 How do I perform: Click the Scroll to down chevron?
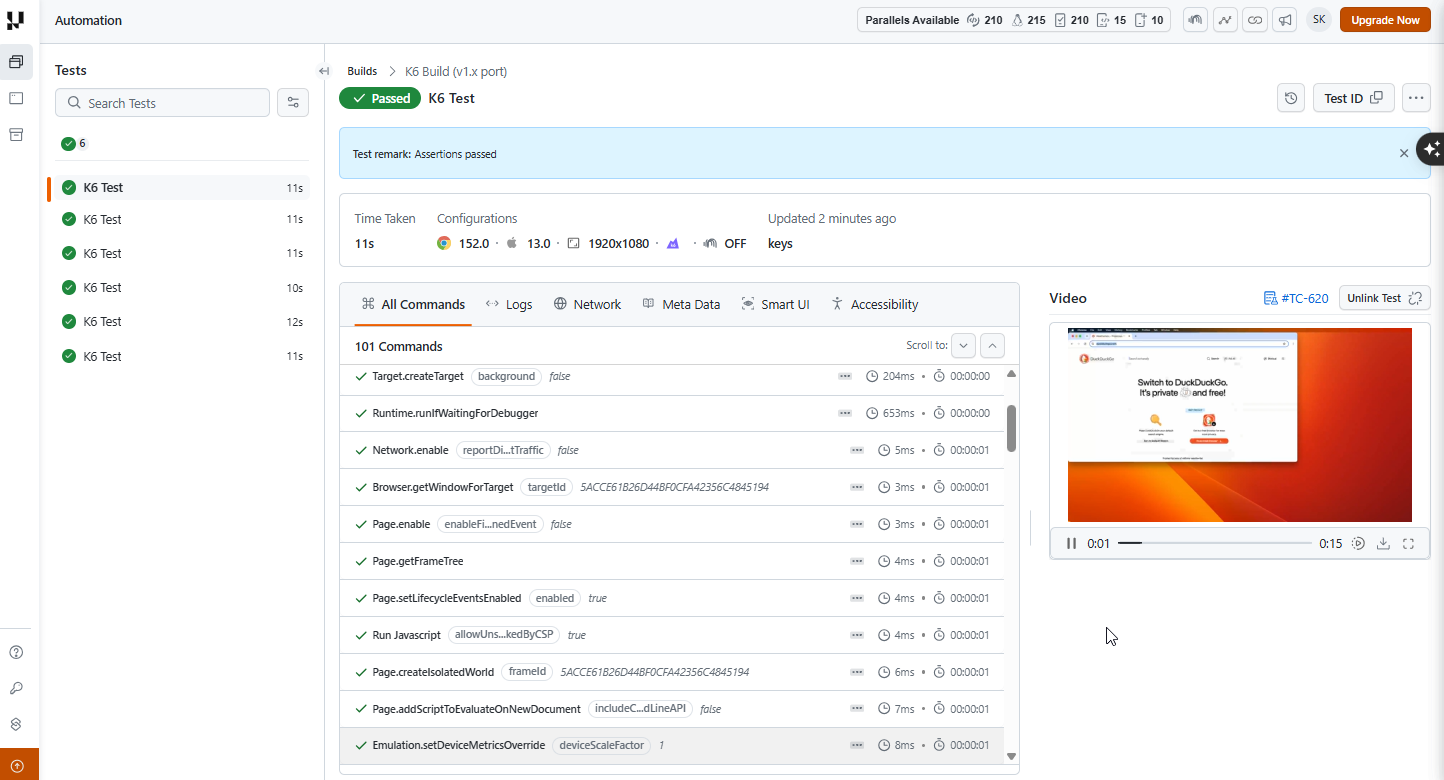click(963, 346)
